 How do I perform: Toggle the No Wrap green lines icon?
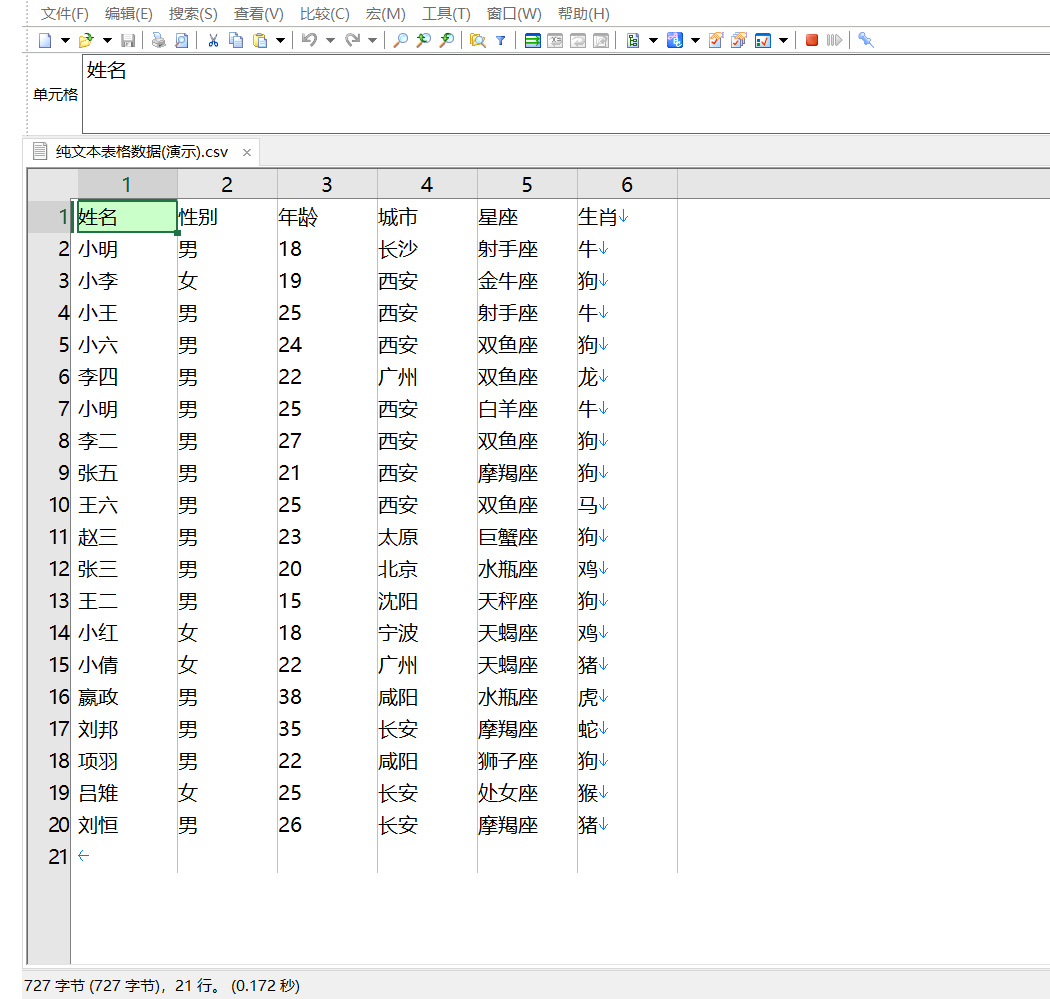click(x=532, y=40)
